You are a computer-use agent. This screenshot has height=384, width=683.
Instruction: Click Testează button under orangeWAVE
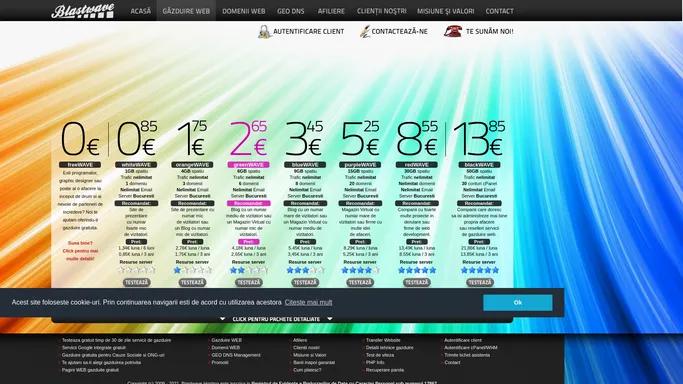(x=193, y=283)
